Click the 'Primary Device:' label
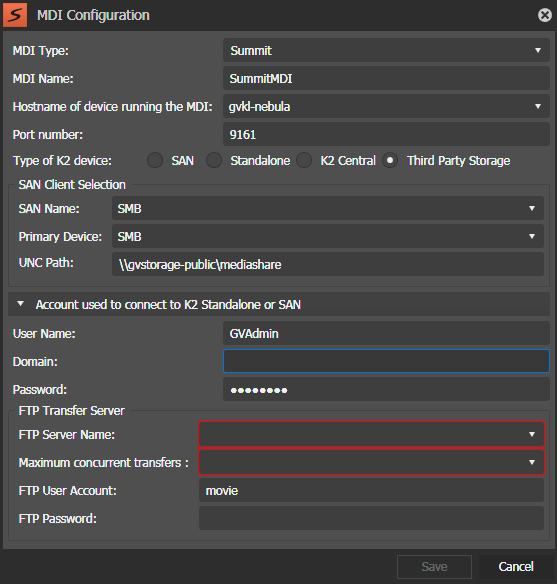The image size is (557, 584). tap(60, 237)
